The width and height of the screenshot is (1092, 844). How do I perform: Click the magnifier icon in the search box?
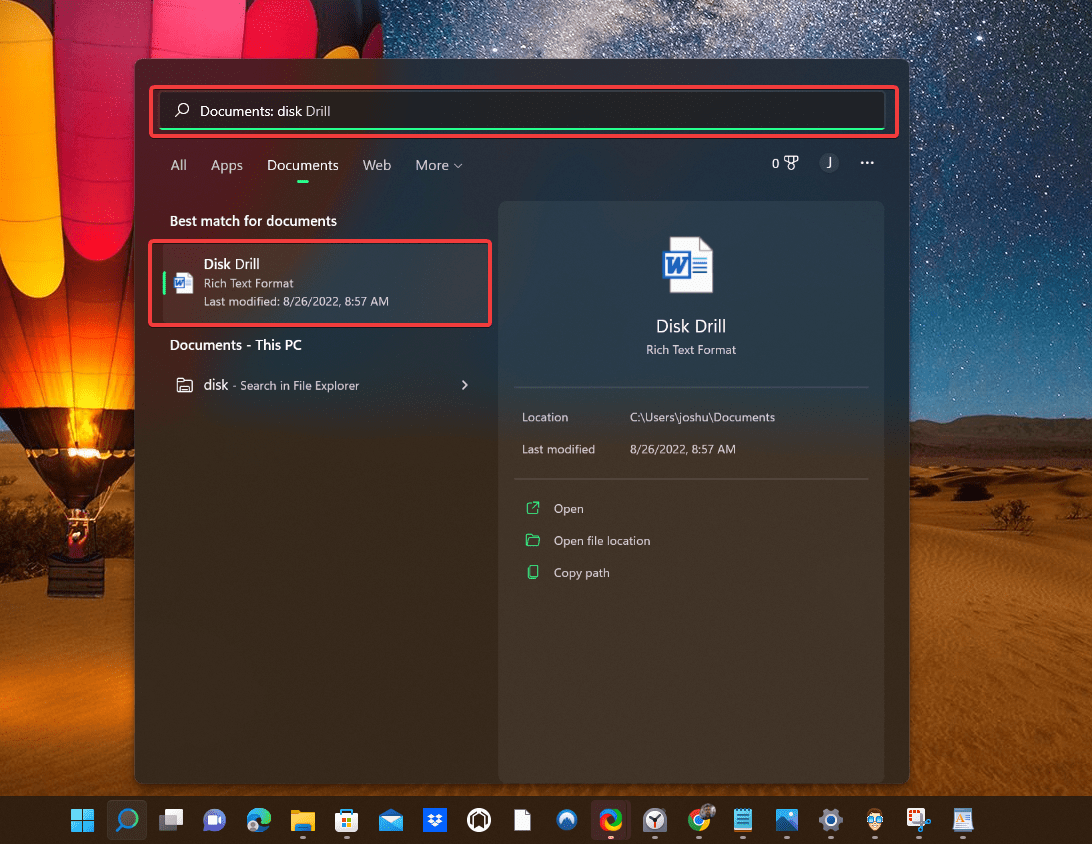182,110
